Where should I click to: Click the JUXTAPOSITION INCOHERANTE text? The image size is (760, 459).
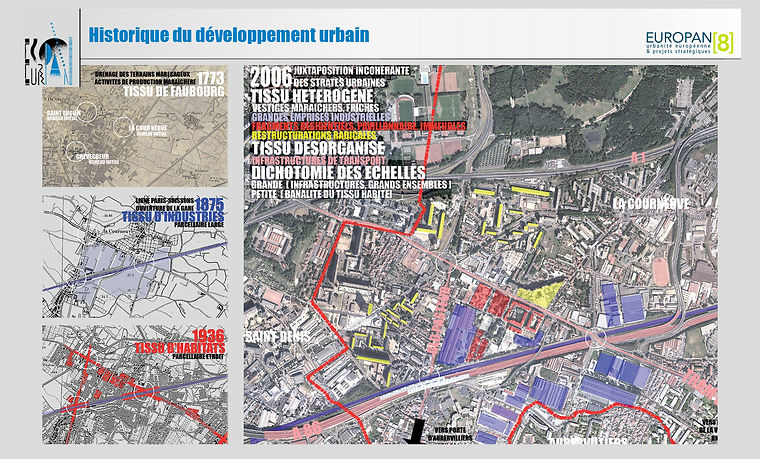click(351, 71)
